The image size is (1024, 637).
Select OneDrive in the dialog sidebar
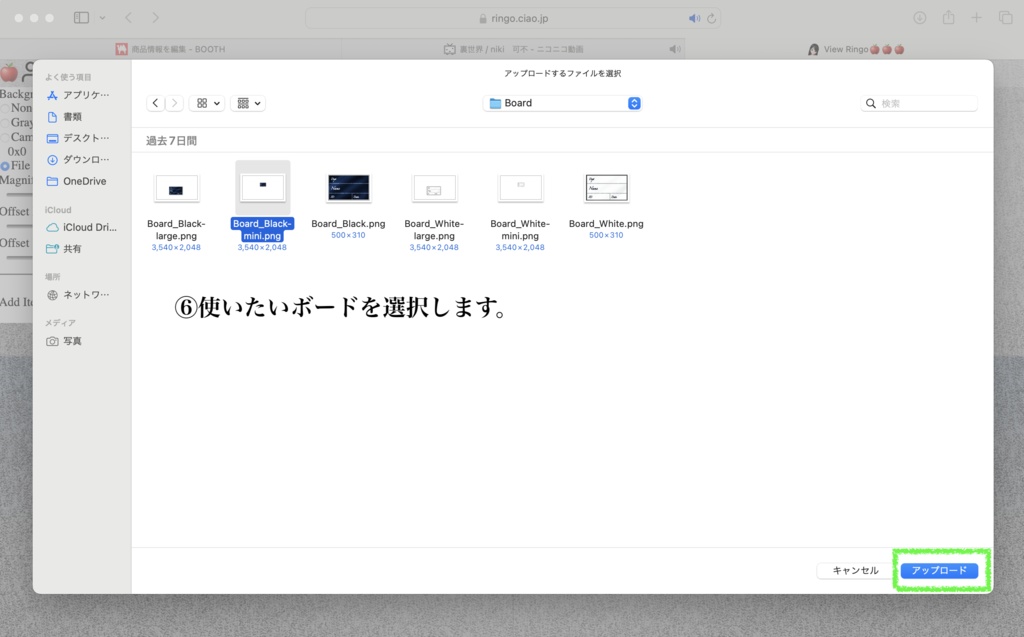tap(85, 181)
